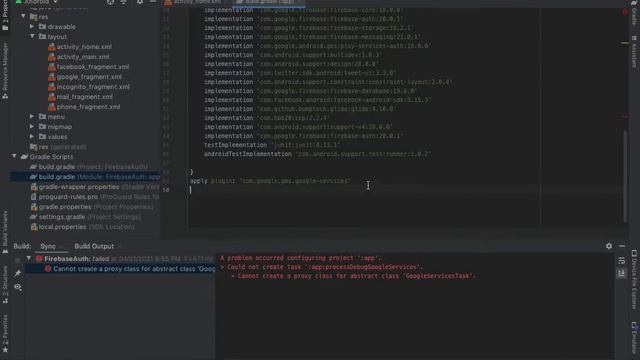
Task: Click the stop icon in Build panel
Action: [x=17, y=260]
